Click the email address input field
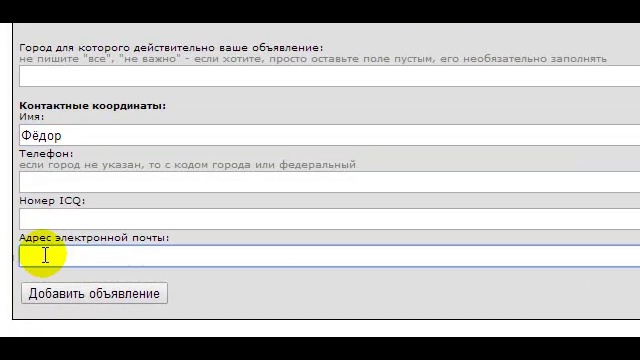This screenshot has height=360, width=640. (x=329, y=256)
